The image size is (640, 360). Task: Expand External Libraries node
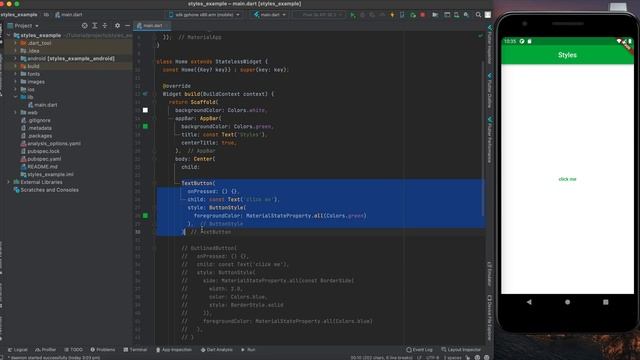9,182
